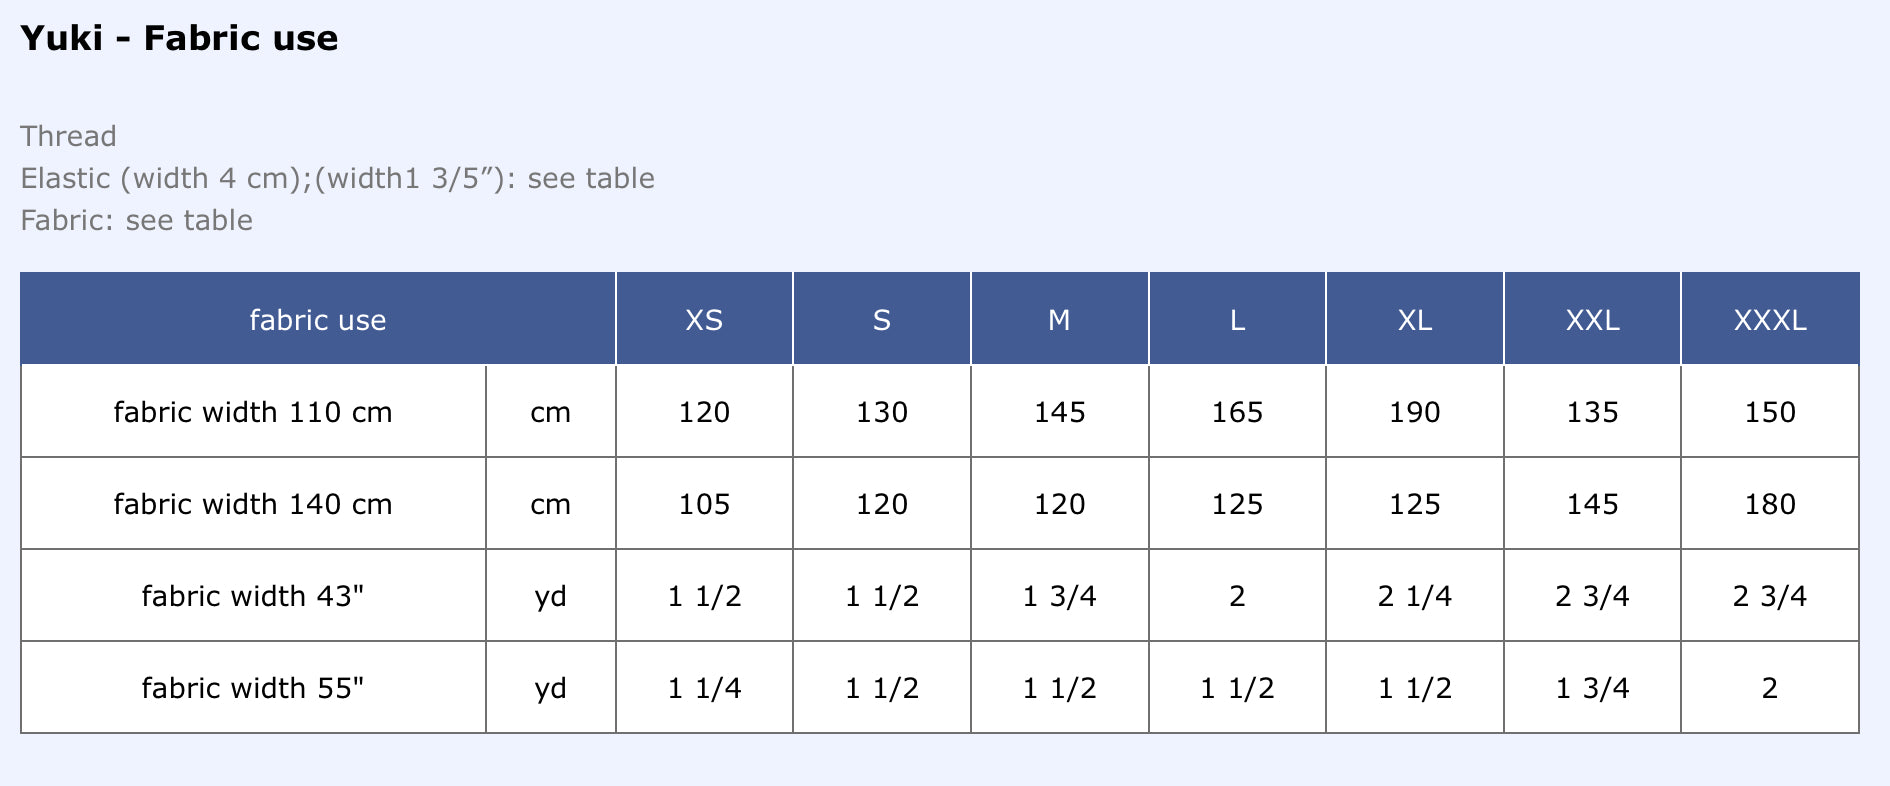This screenshot has width=1890, height=786.
Task: Click the S size column header
Action: (x=881, y=320)
